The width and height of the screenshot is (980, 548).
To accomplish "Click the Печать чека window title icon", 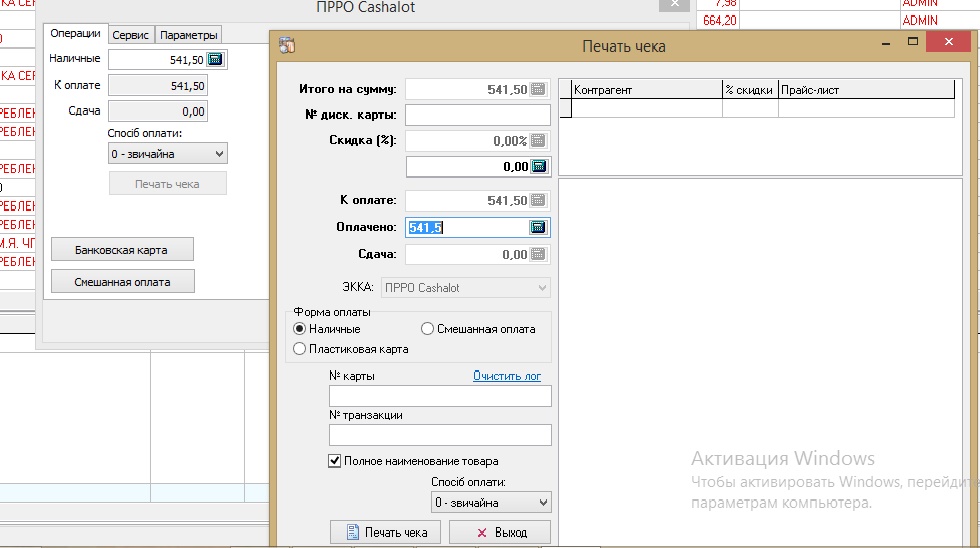I will pos(287,45).
